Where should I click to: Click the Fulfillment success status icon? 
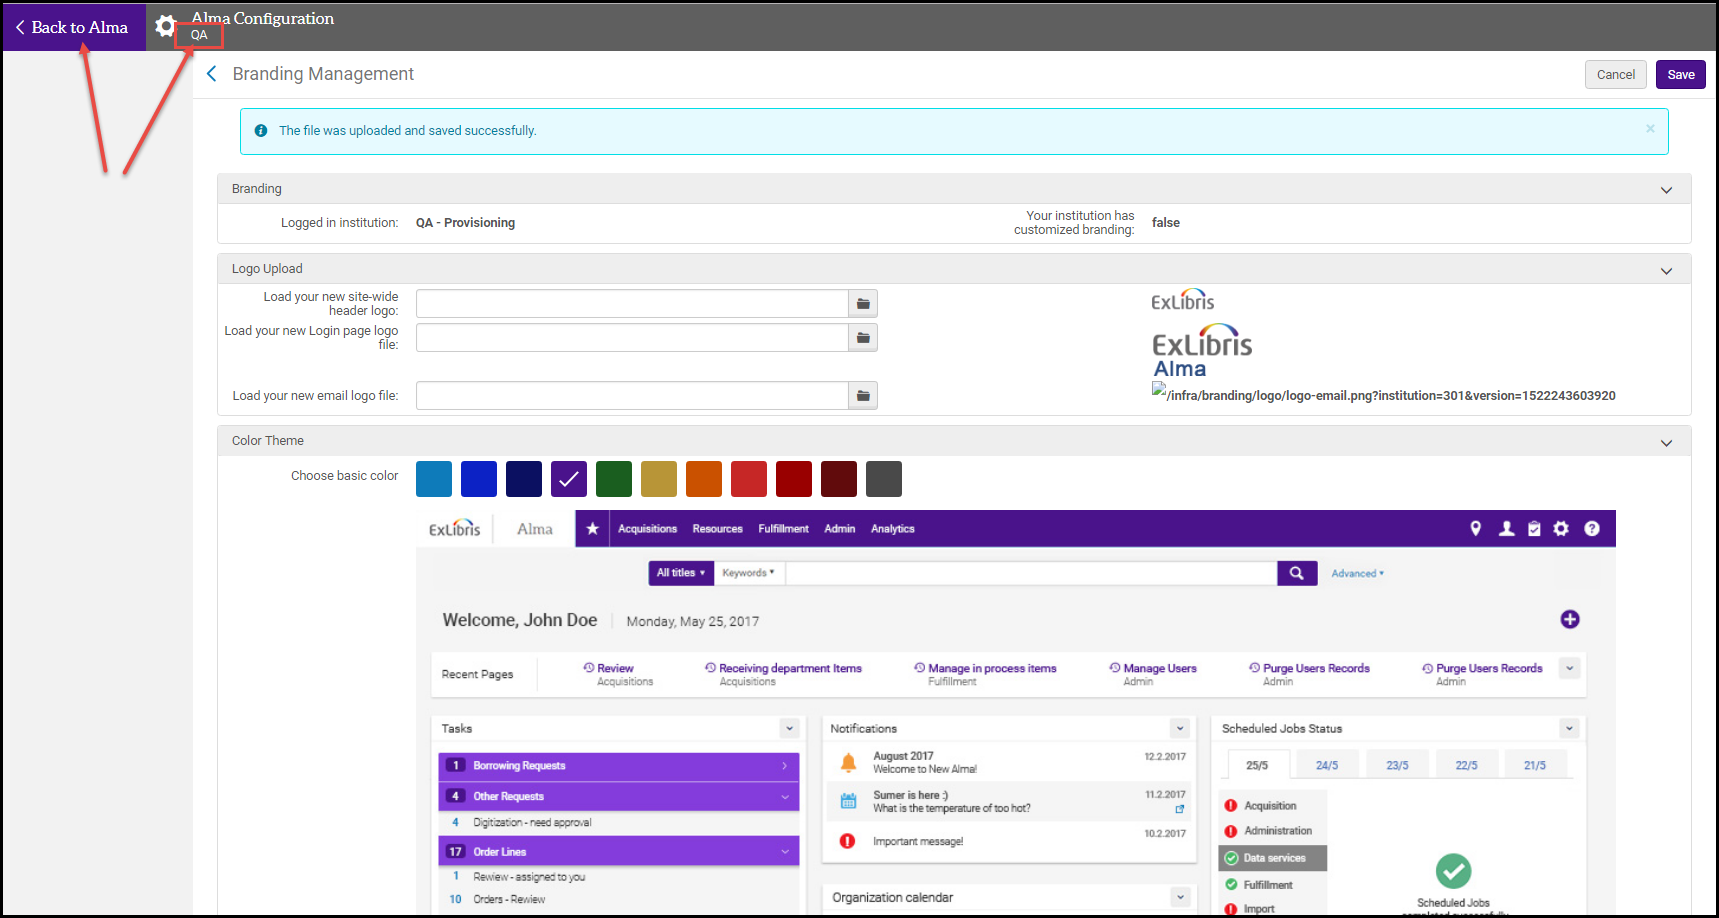[1231, 884]
